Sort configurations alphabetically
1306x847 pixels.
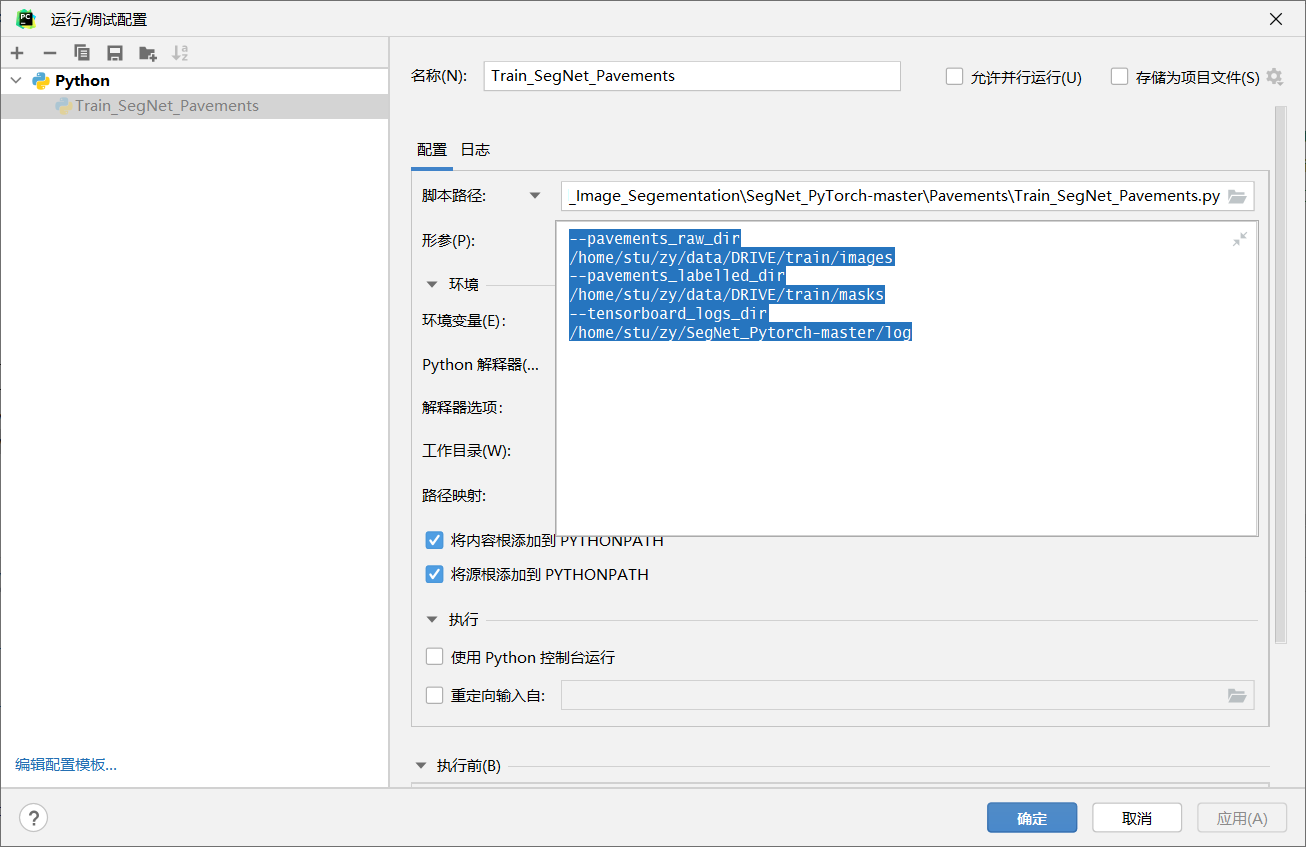pos(180,52)
